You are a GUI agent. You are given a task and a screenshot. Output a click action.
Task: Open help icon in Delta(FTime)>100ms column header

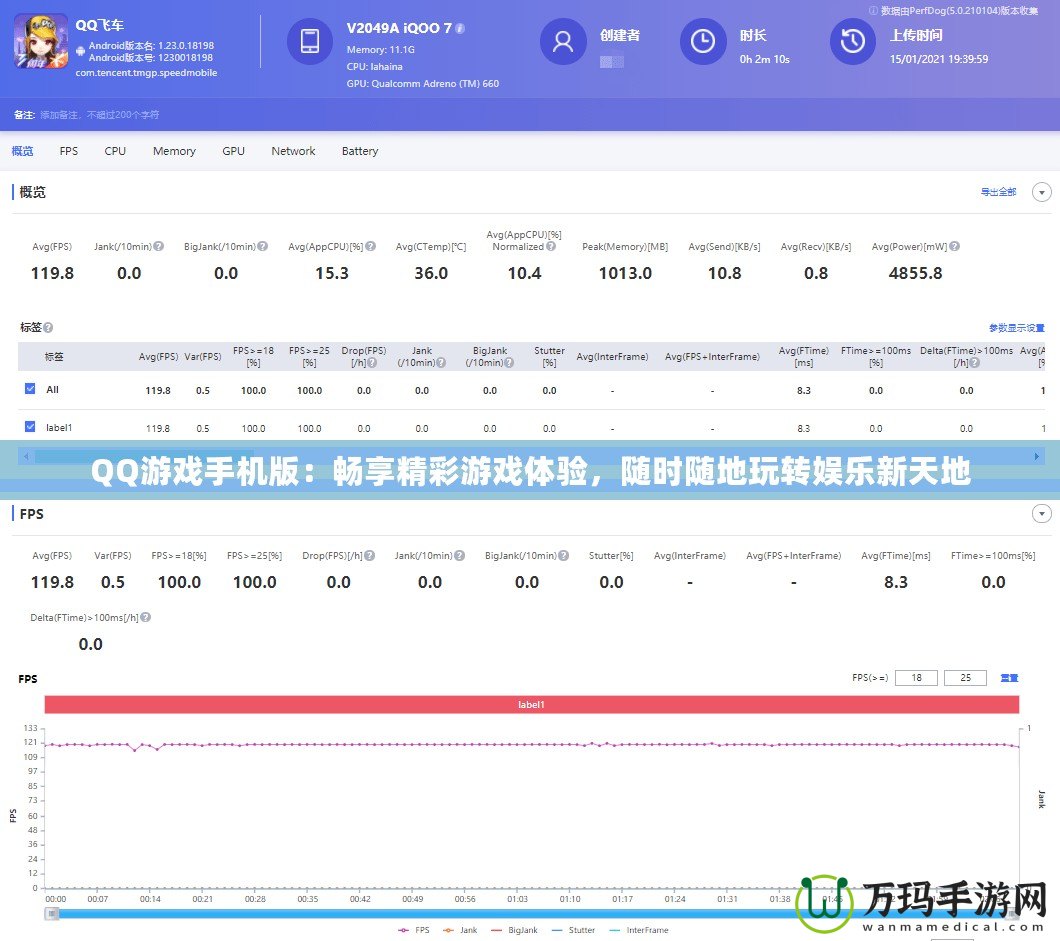(x=975, y=363)
